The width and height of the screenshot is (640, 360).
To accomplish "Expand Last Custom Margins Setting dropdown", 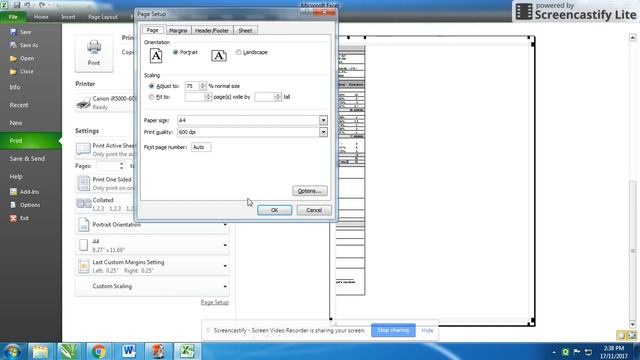I will click(225, 266).
